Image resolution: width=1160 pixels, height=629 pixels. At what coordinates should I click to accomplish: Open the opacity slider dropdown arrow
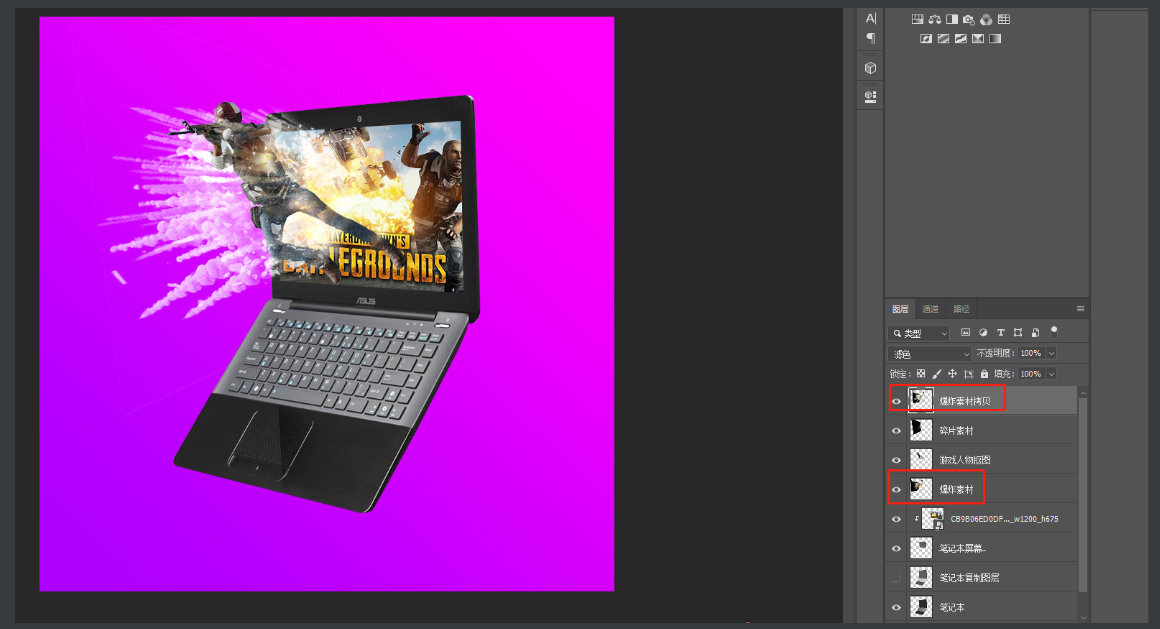click(1051, 353)
